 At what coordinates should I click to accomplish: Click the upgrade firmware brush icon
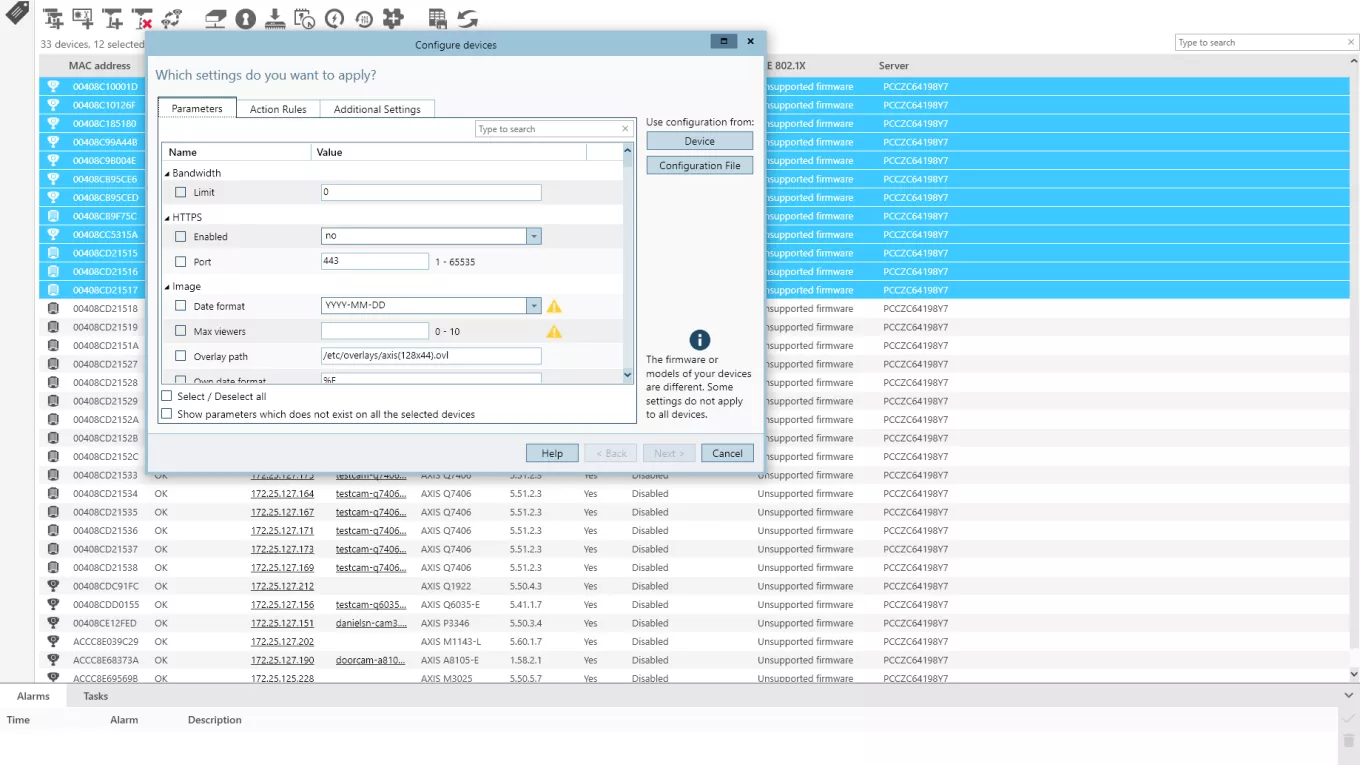tap(274, 17)
